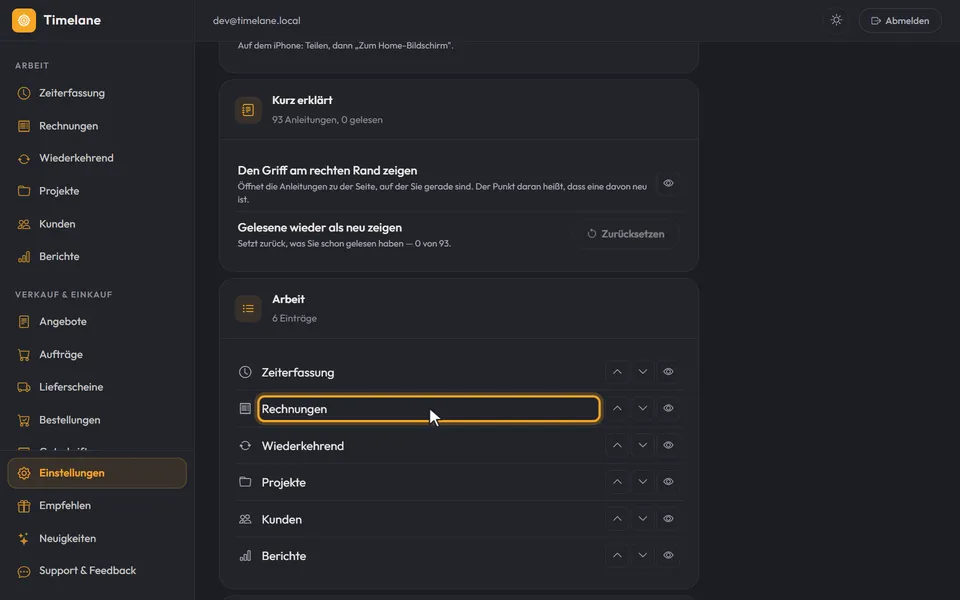Move Zeiterfassung entry up
The width and height of the screenshot is (960, 600).
coord(617,372)
